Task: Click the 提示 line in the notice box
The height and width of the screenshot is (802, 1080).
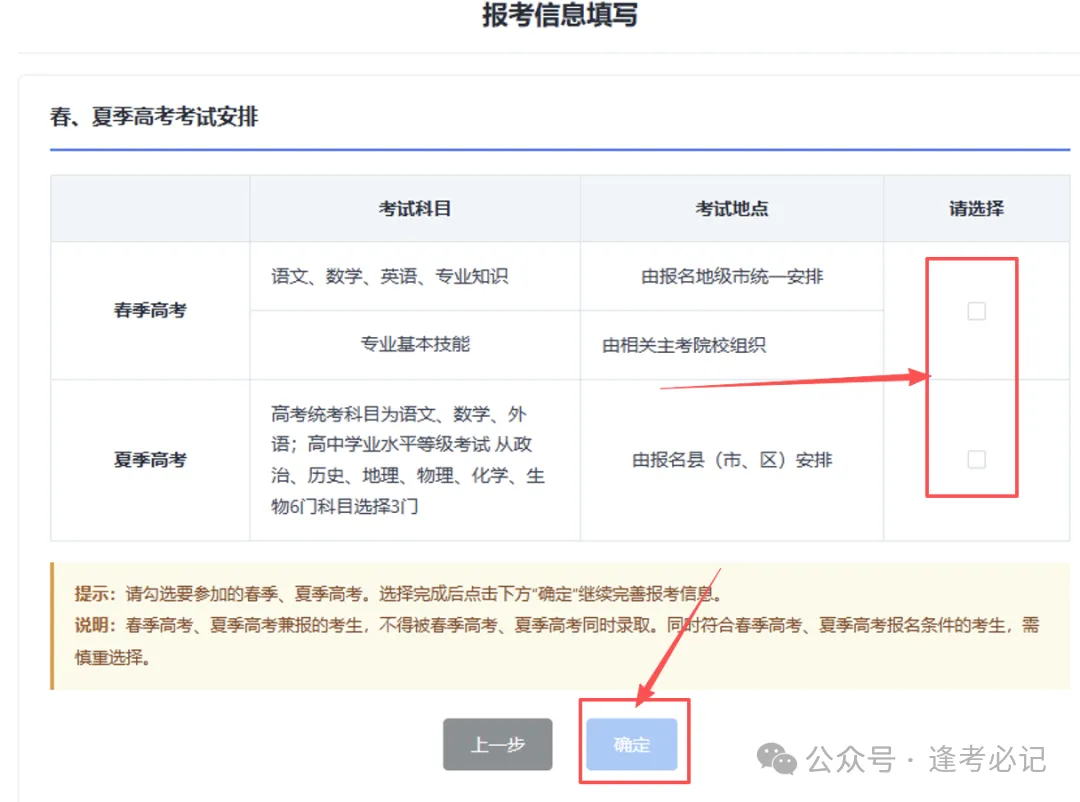Action: click(x=398, y=593)
